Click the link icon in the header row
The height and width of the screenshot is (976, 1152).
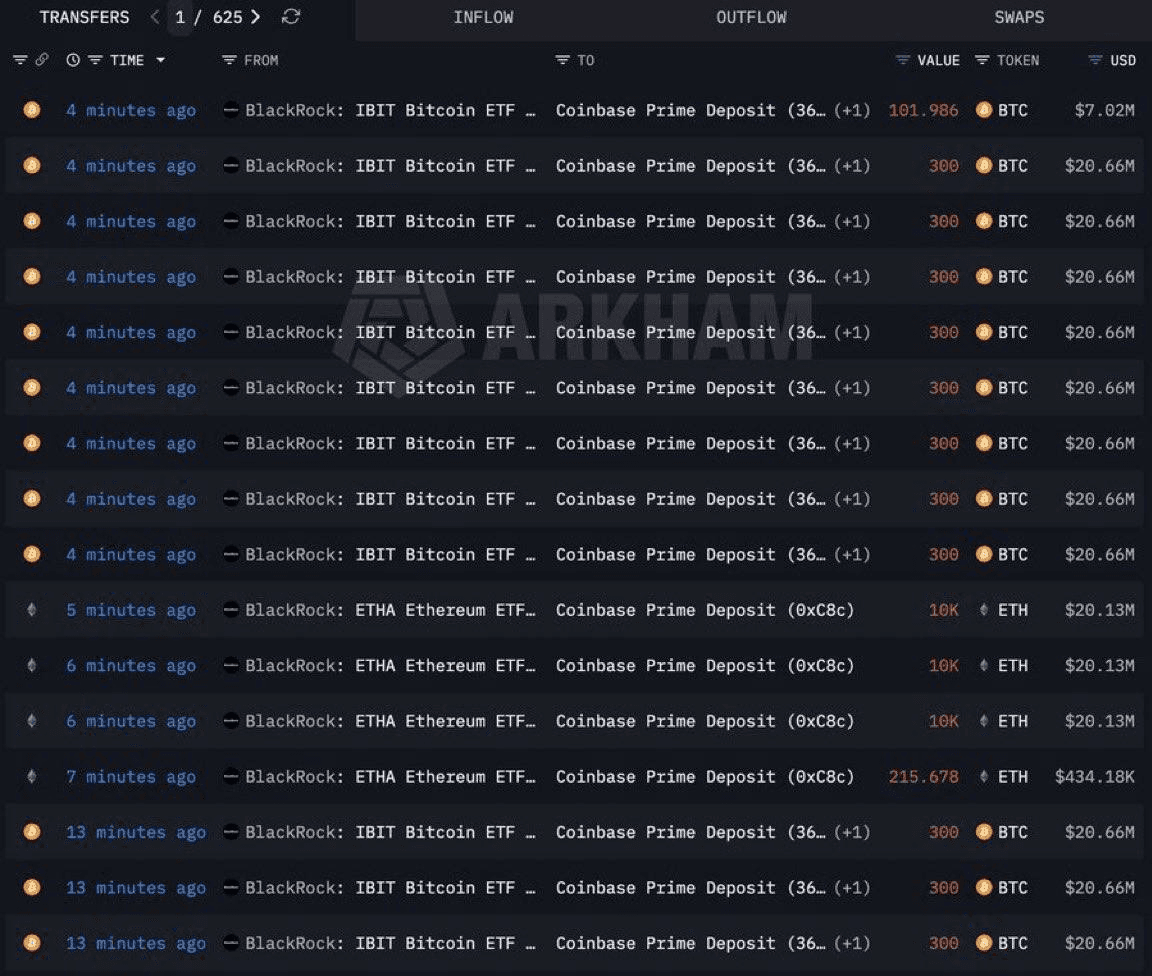pos(42,60)
